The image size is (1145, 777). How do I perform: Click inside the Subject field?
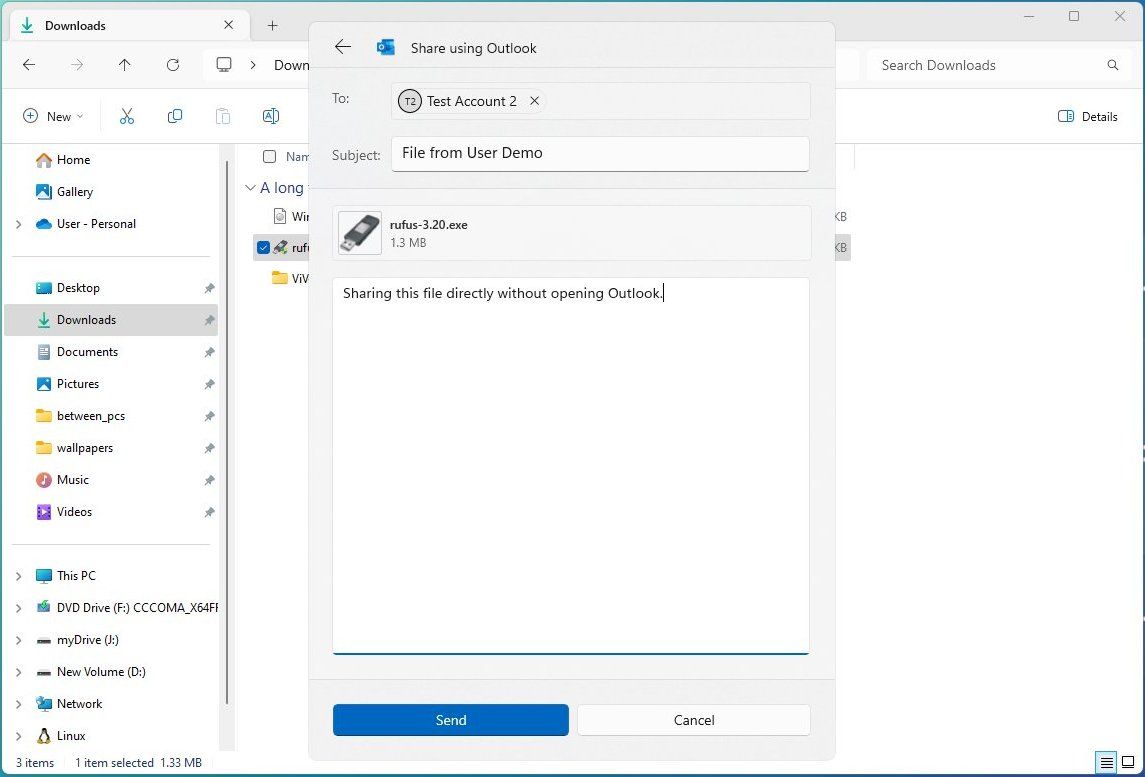point(600,153)
